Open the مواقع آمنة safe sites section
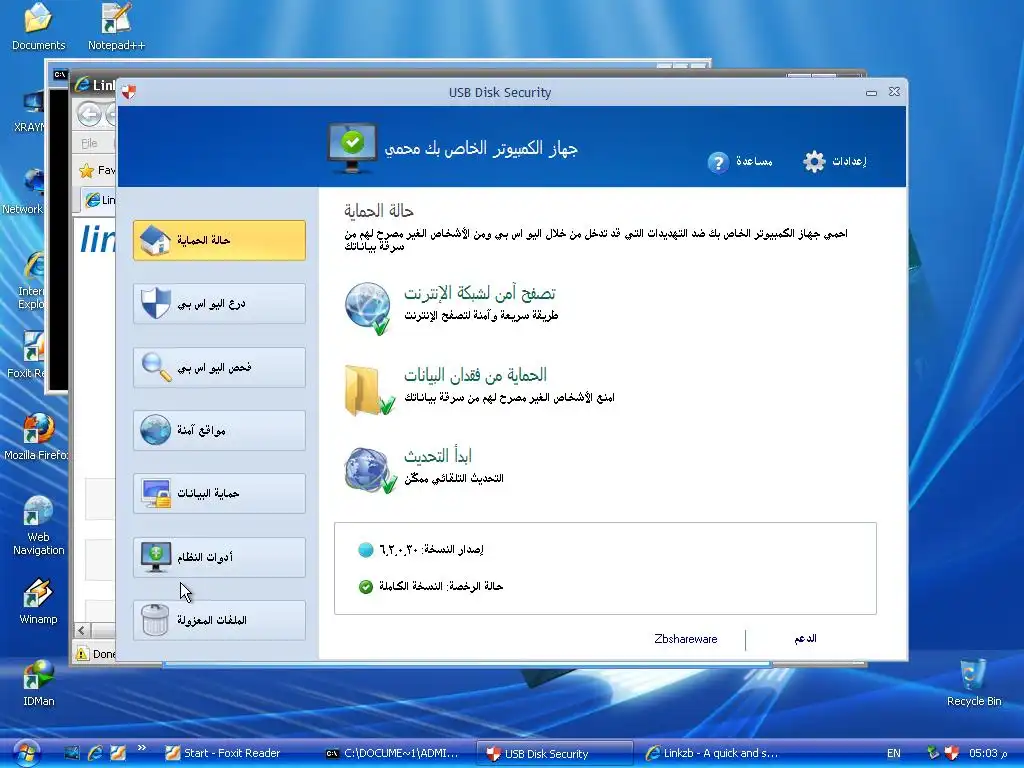The image size is (1024, 768). point(219,430)
